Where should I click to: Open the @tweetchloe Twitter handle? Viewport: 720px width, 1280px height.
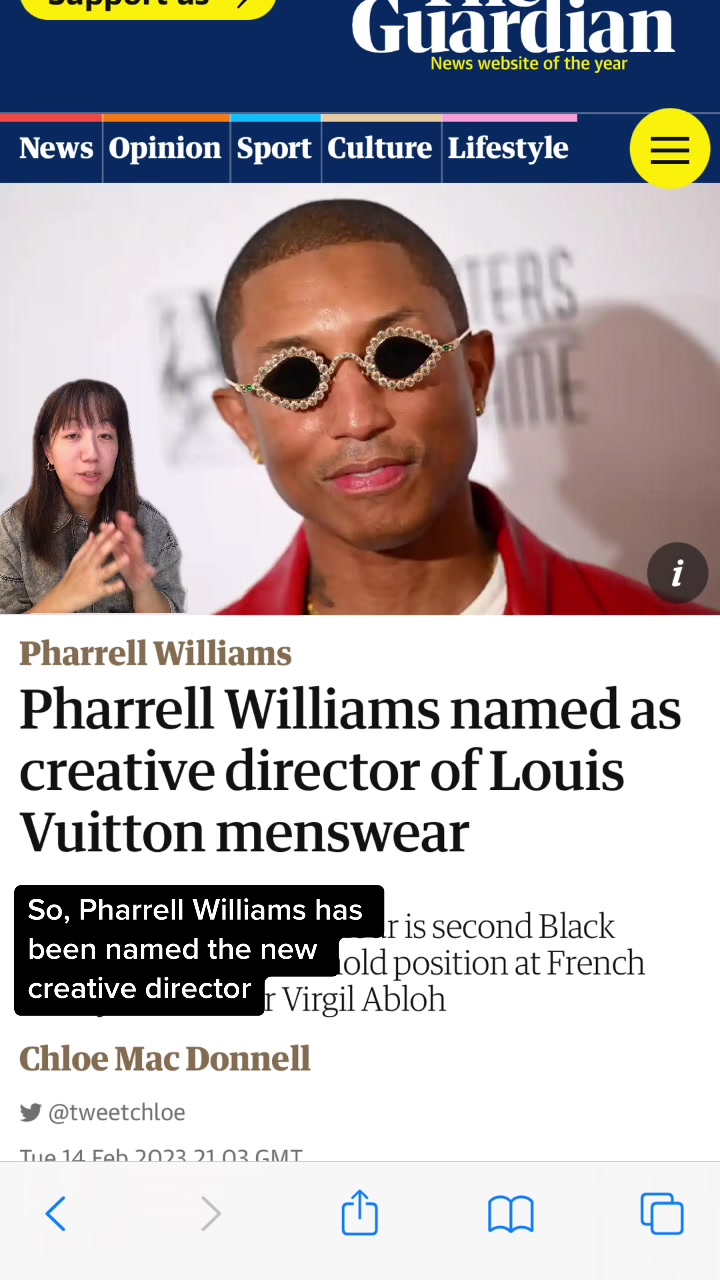(x=117, y=1112)
